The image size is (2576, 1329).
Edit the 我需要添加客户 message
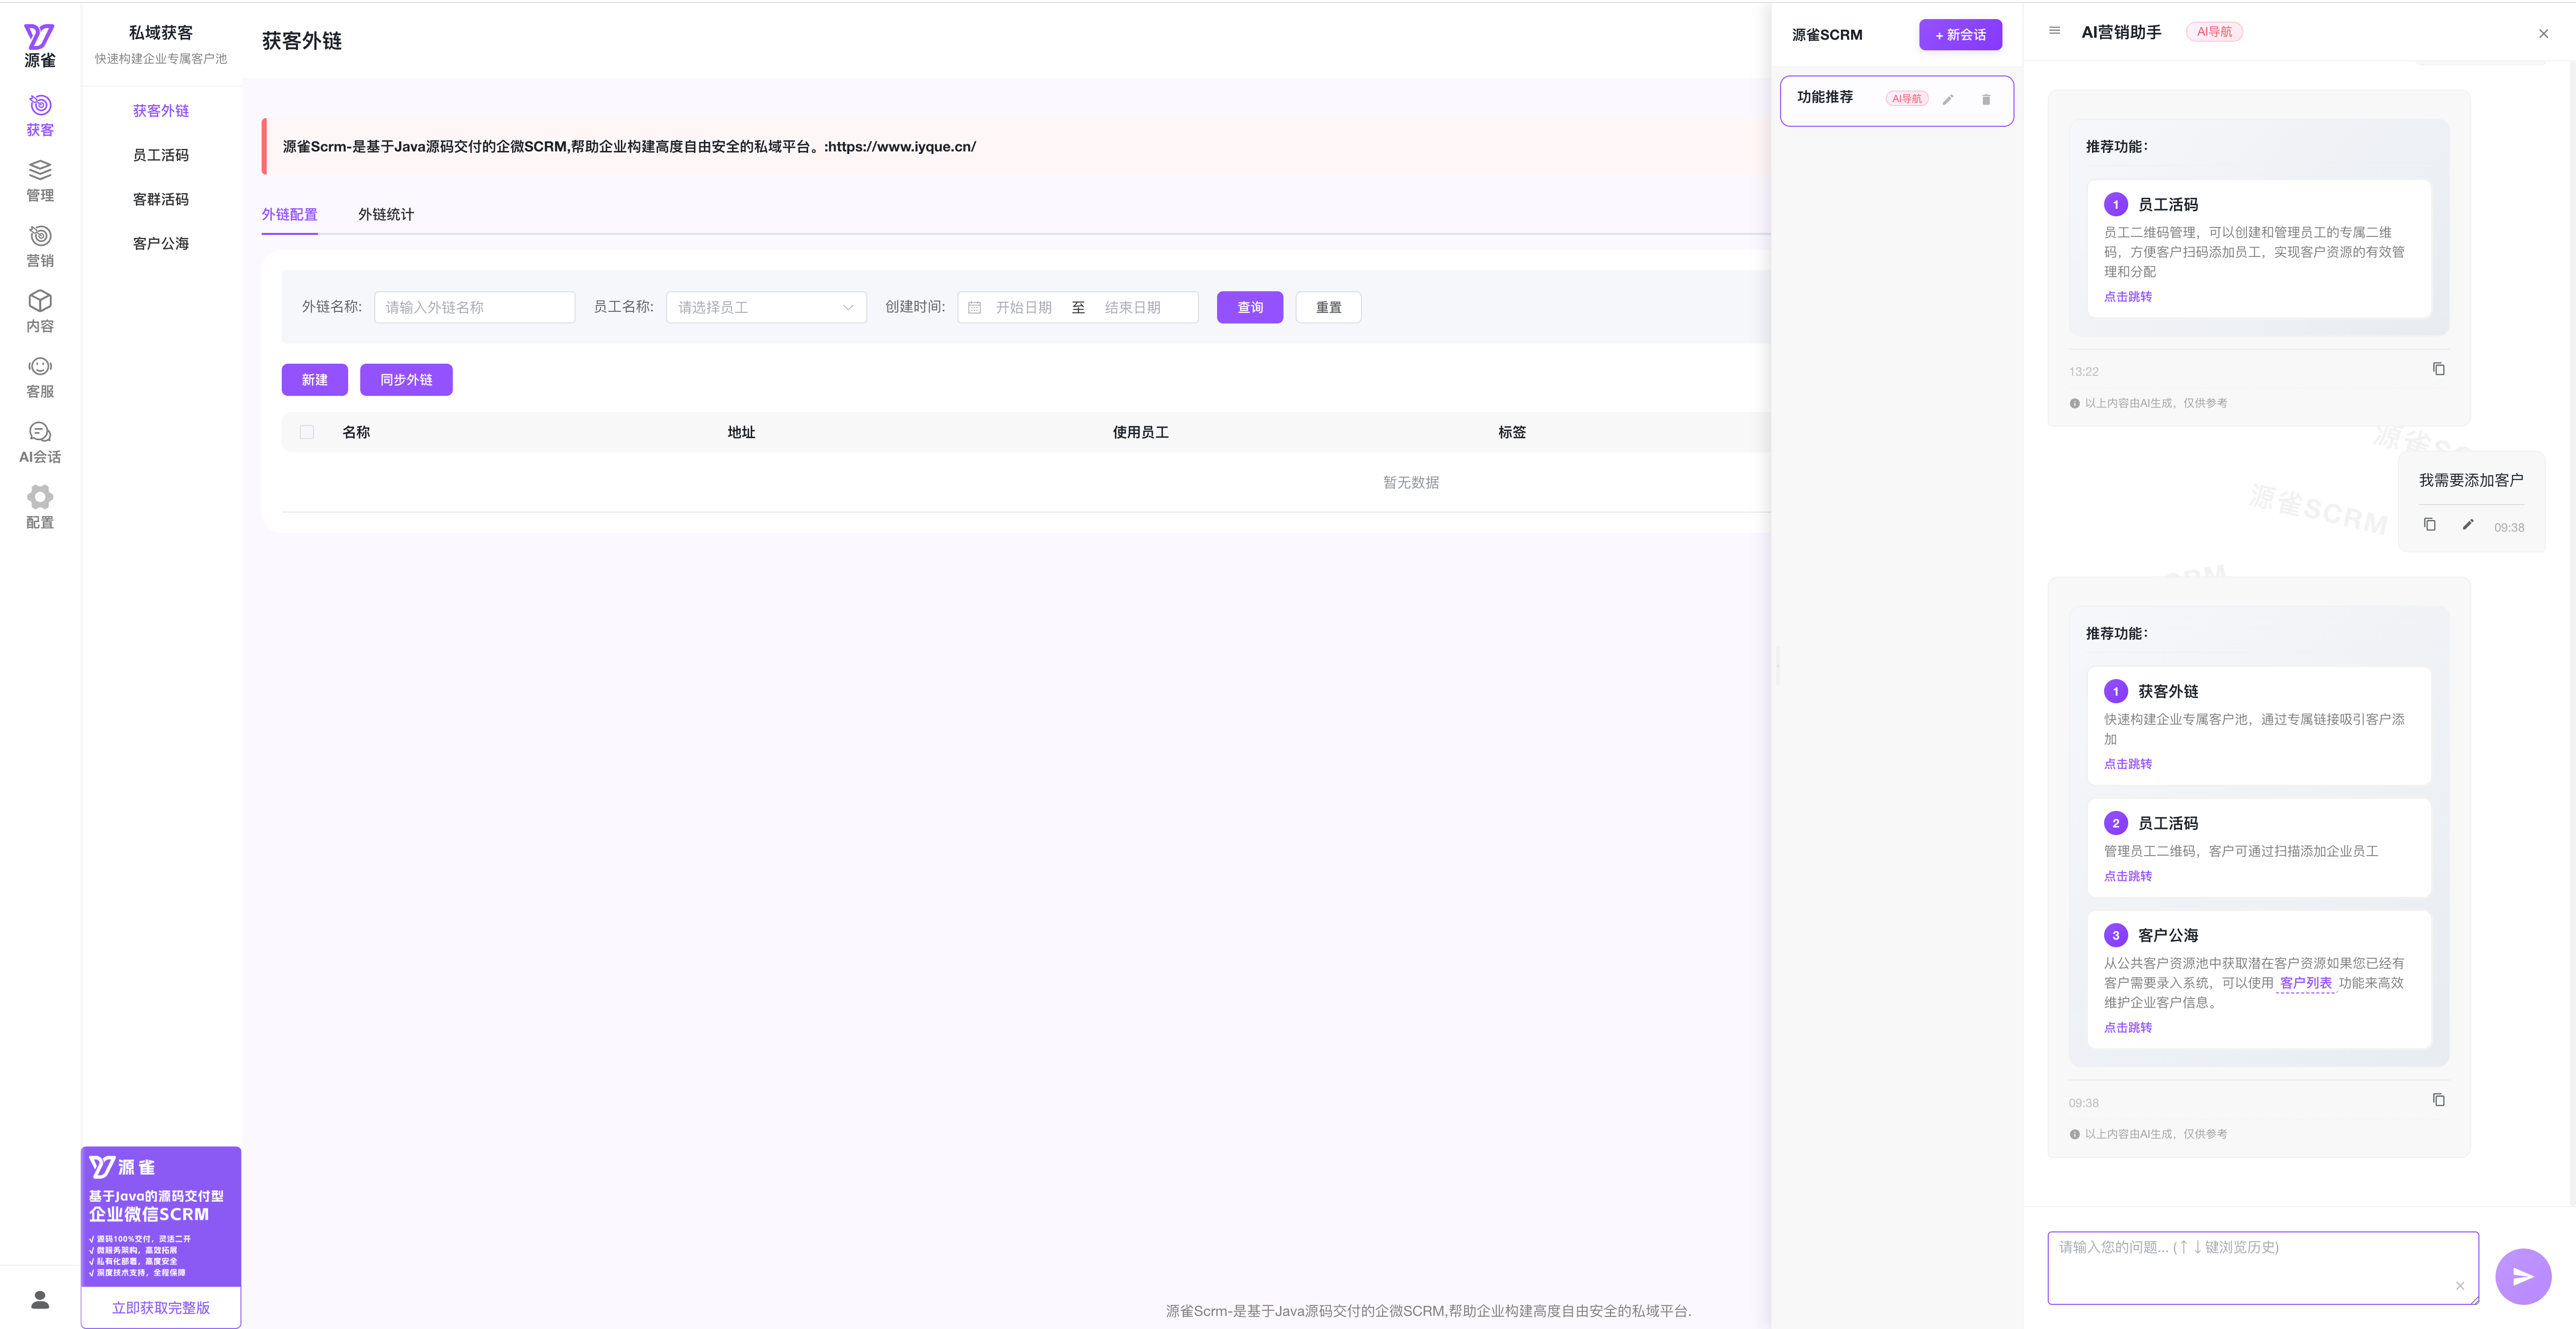click(x=2467, y=525)
